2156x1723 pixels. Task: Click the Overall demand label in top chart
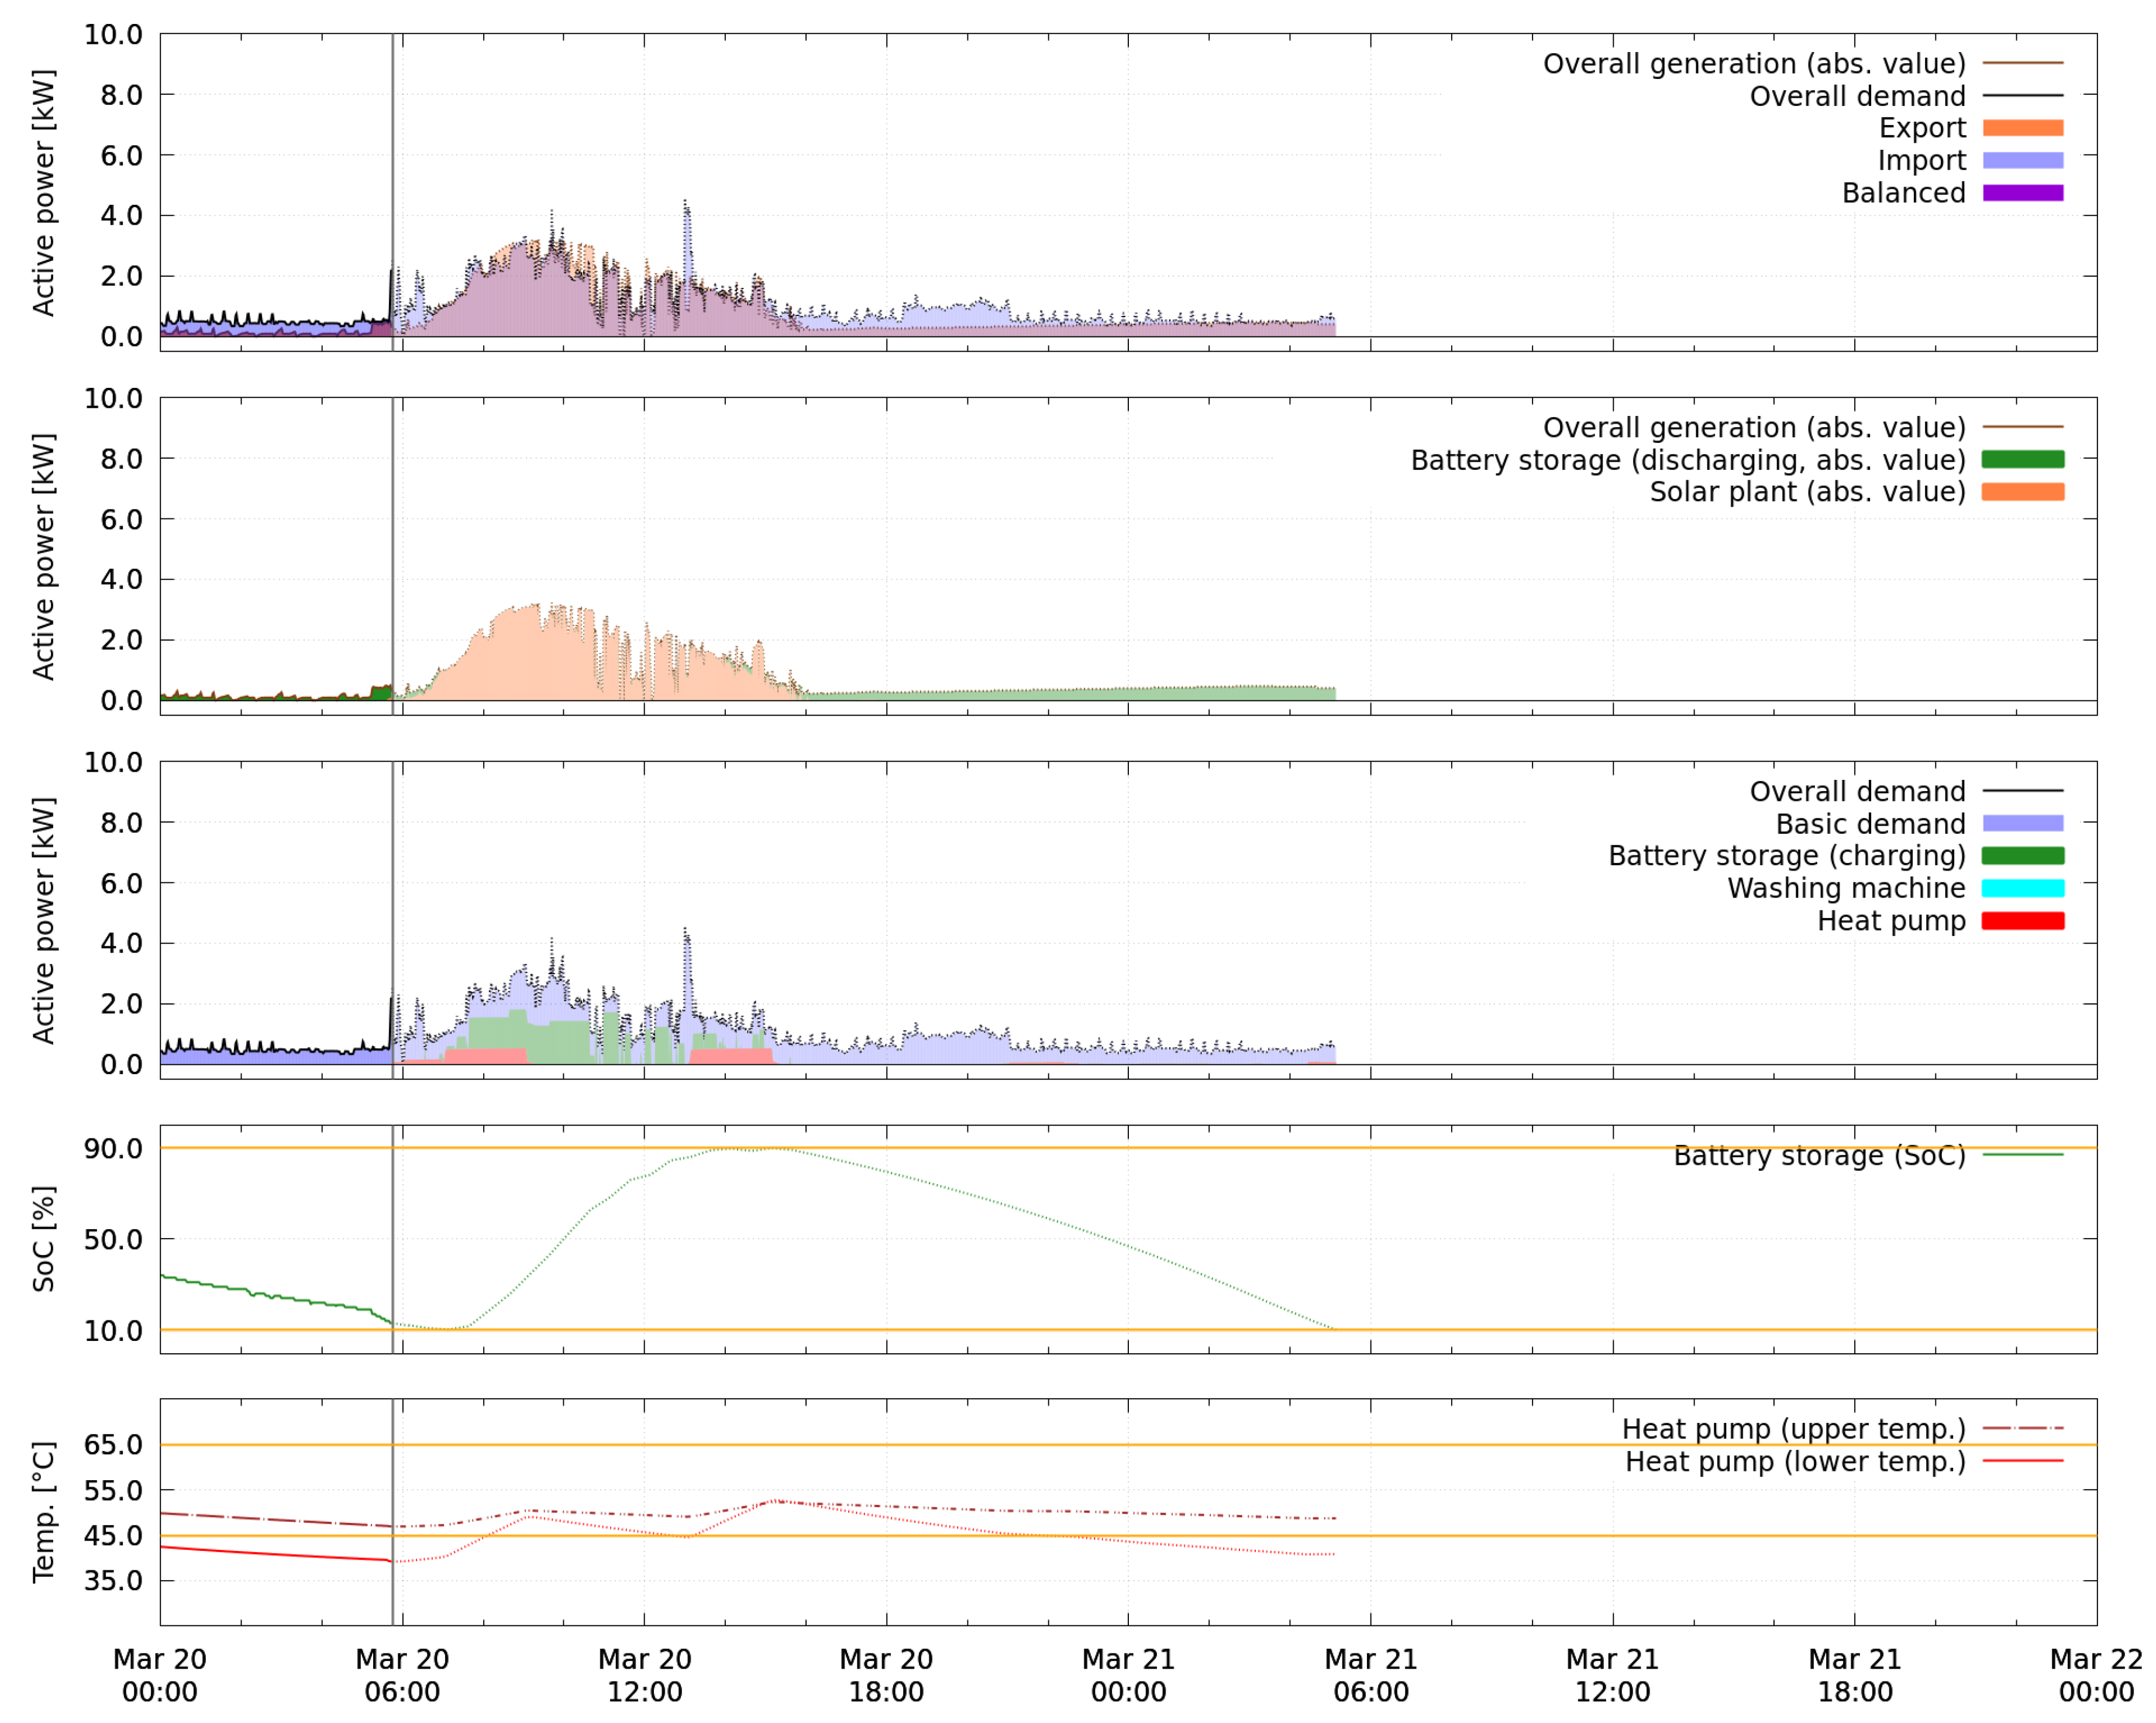[x=1857, y=96]
